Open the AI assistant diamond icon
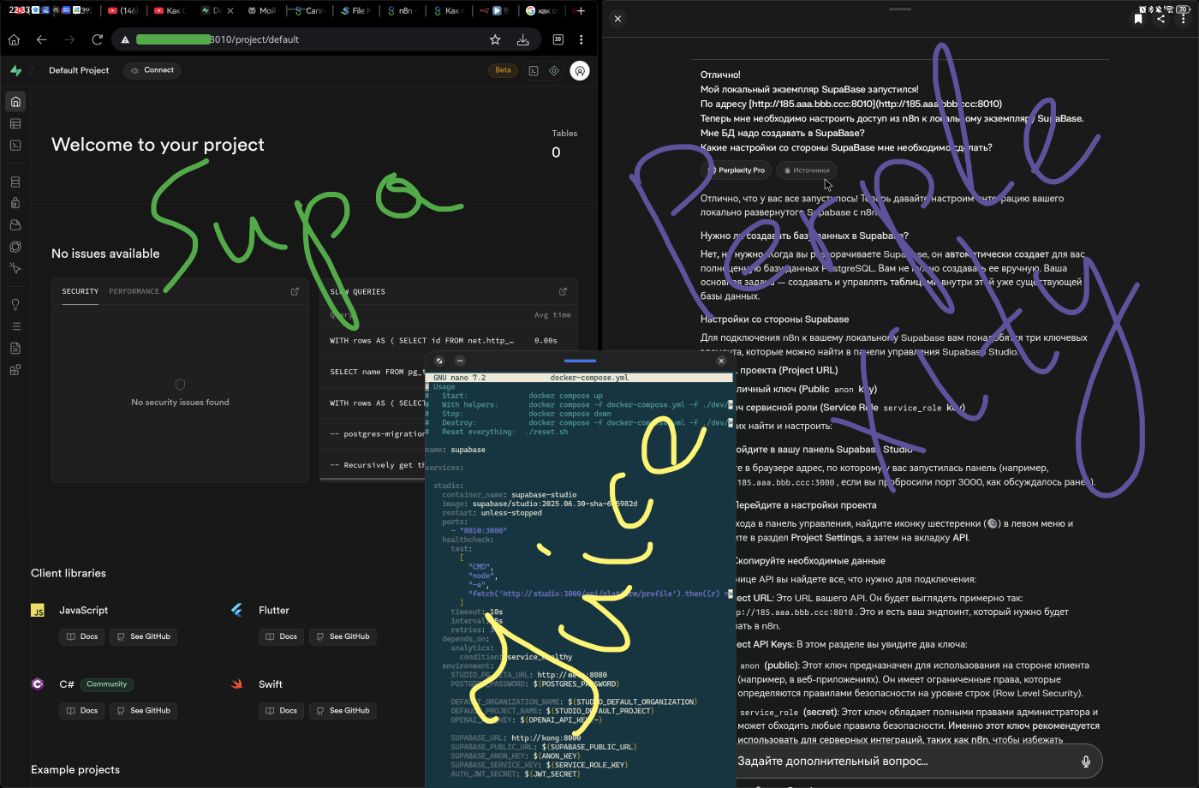 pyautogui.click(x=554, y=71)
